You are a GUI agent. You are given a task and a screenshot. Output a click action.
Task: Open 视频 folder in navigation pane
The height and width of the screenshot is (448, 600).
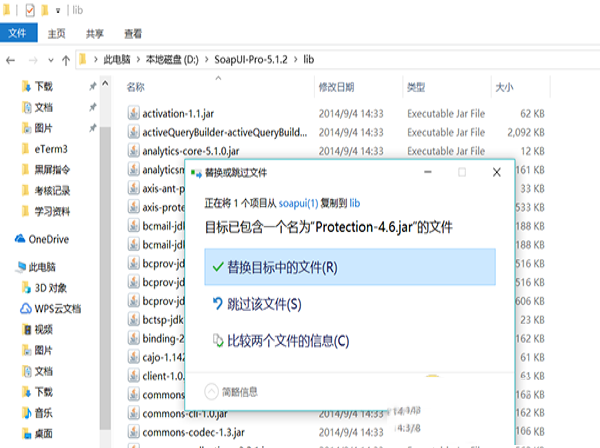point(38,329)
